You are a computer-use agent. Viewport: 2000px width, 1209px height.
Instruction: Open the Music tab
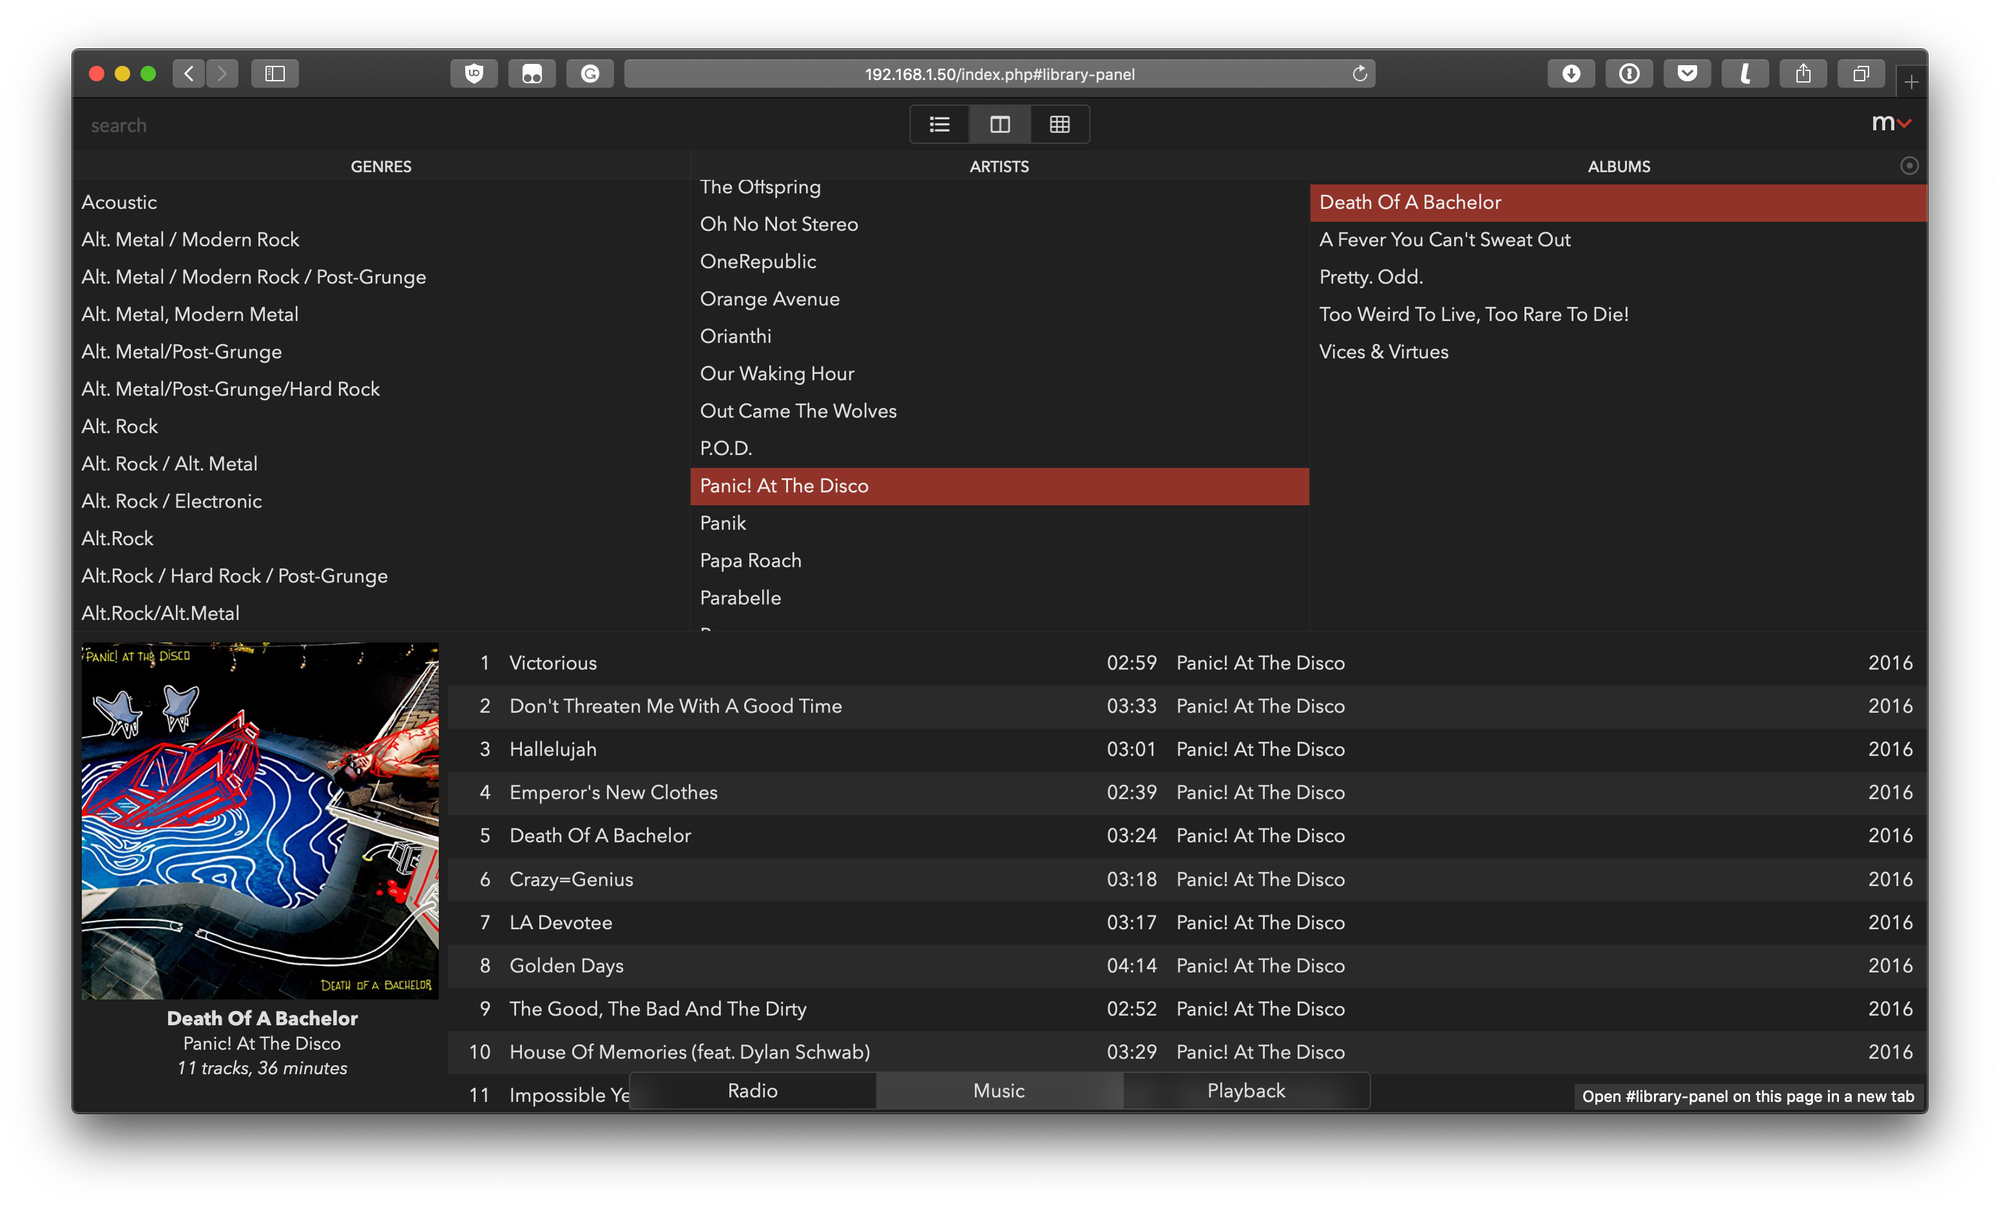coord(999,1091)
